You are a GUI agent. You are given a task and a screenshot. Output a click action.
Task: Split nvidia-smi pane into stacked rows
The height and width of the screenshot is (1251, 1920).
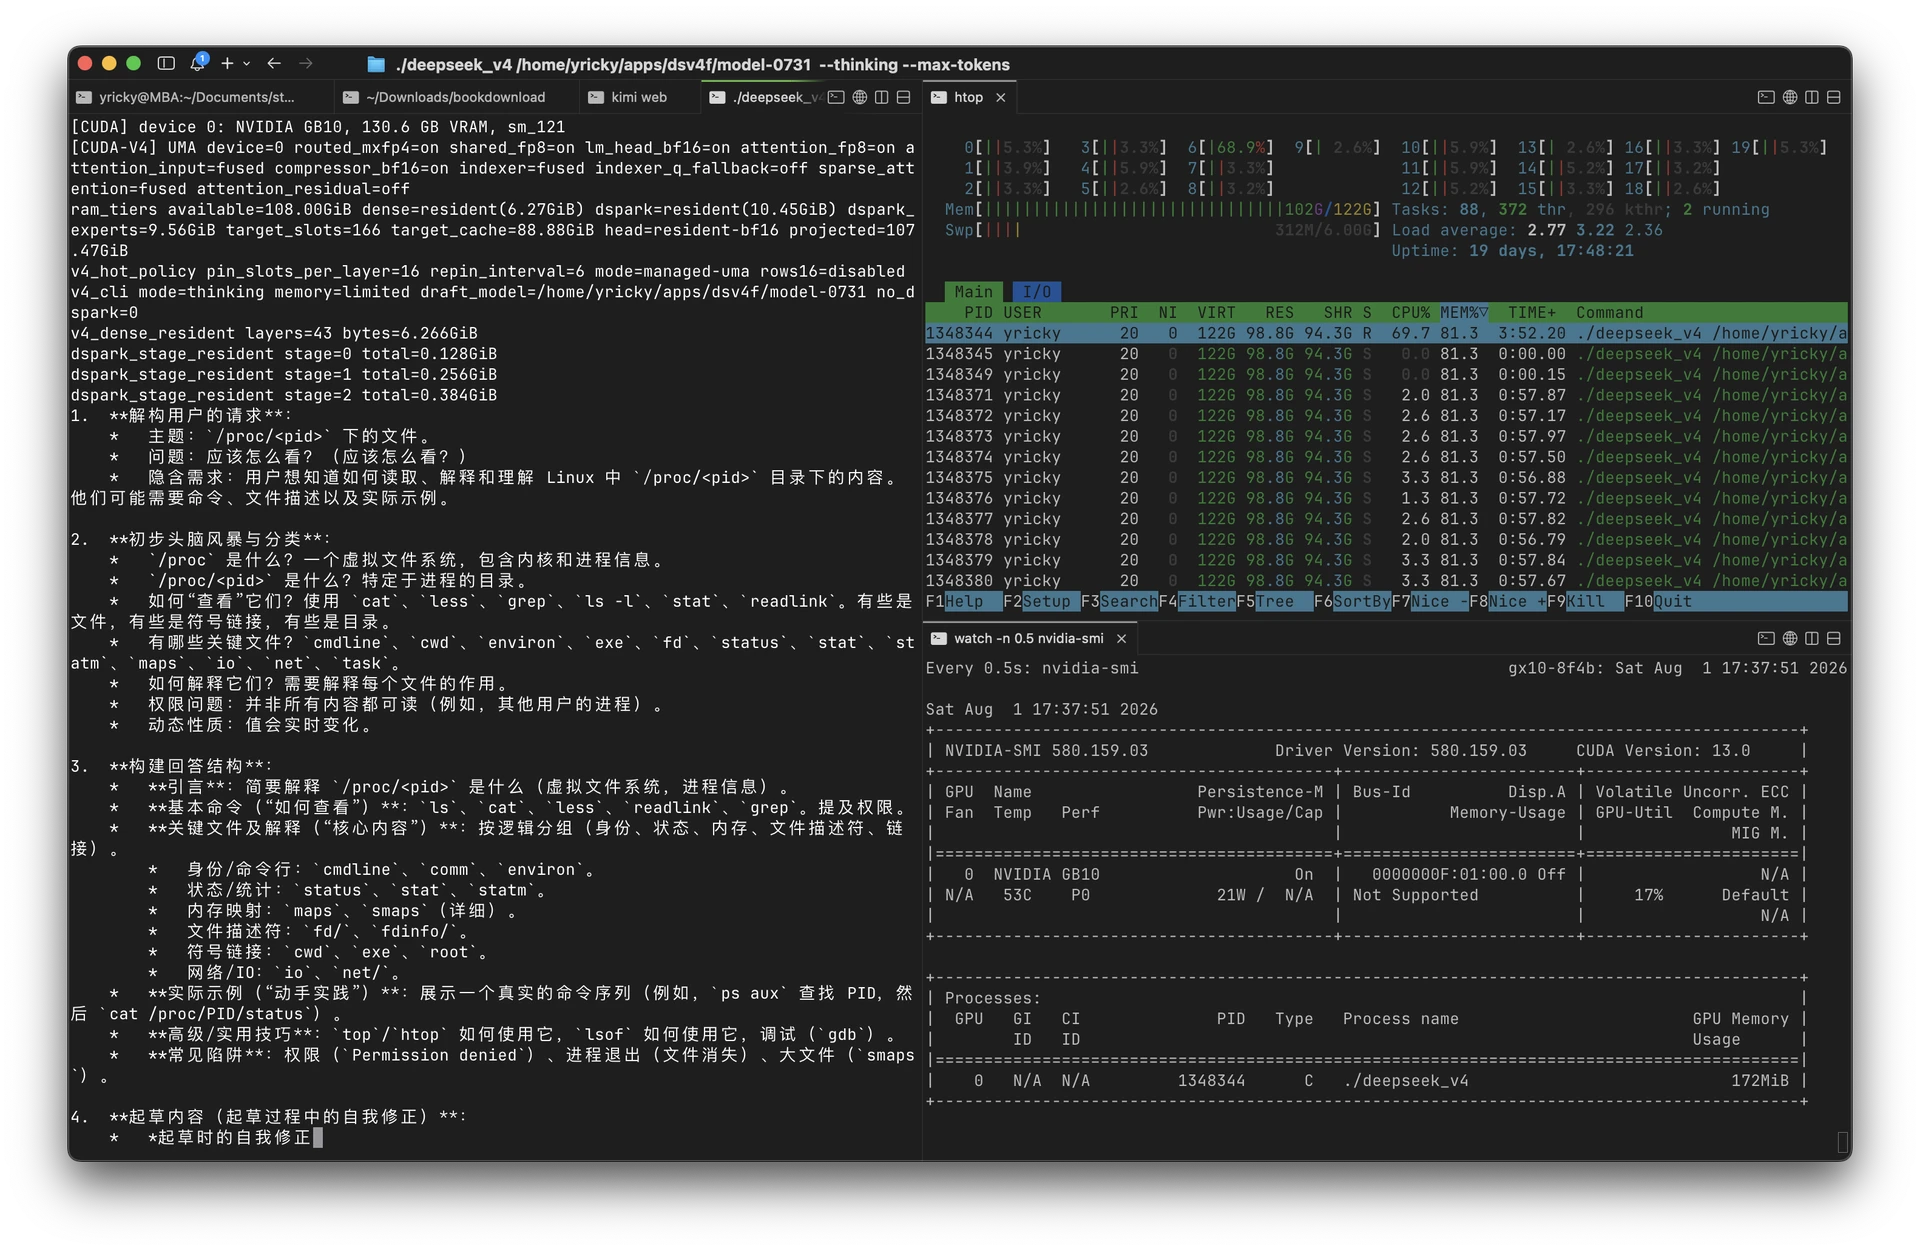(x=1833, y=638)
